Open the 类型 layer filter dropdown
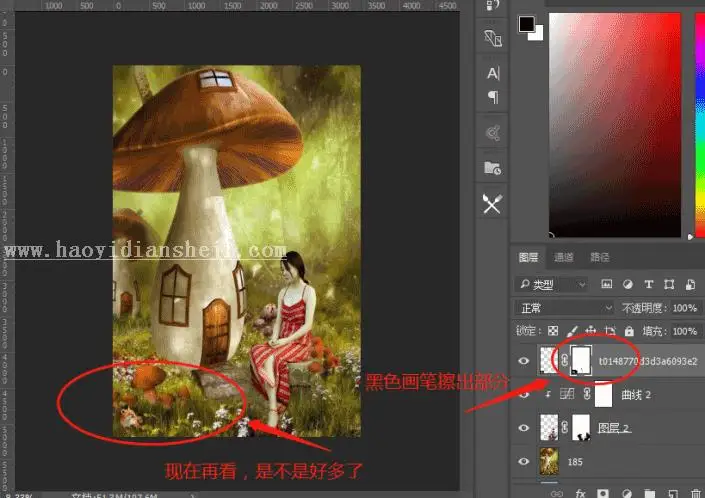The image size is (705, 498). (x=551, y=284)
